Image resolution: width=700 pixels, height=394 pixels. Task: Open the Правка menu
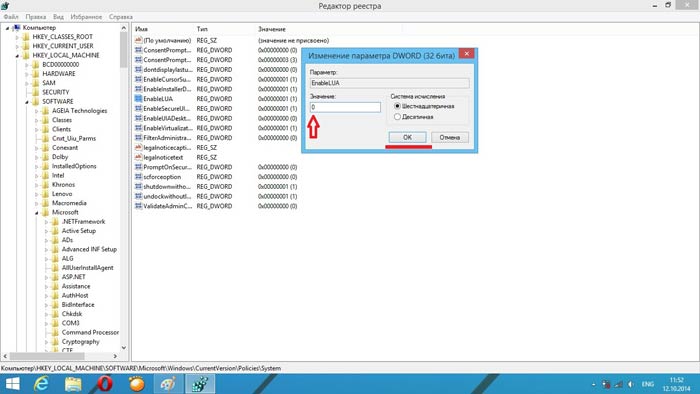36,17
